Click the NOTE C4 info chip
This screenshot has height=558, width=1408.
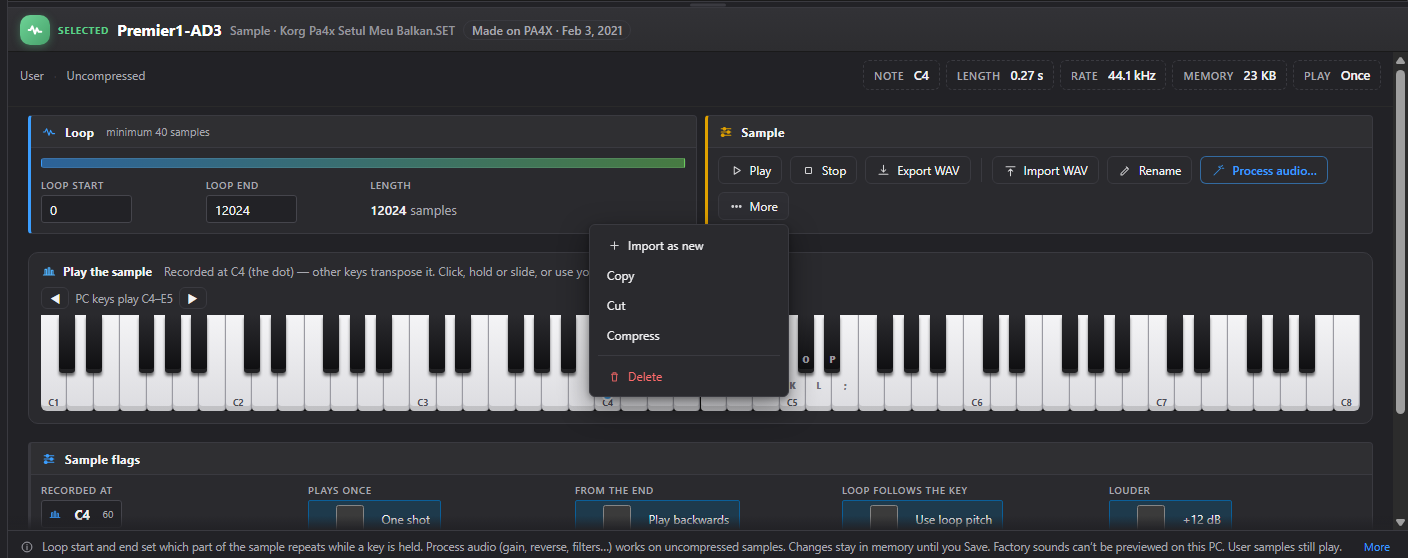901,76
